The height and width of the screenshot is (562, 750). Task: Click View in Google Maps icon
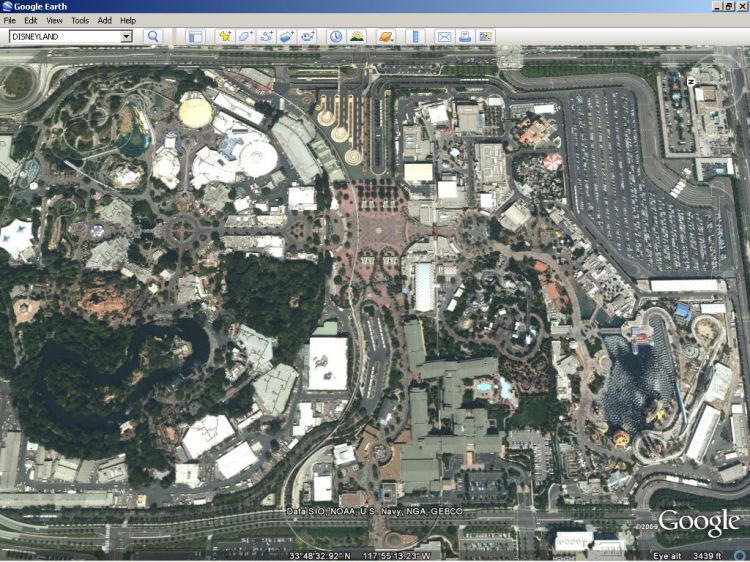[485, 36]
